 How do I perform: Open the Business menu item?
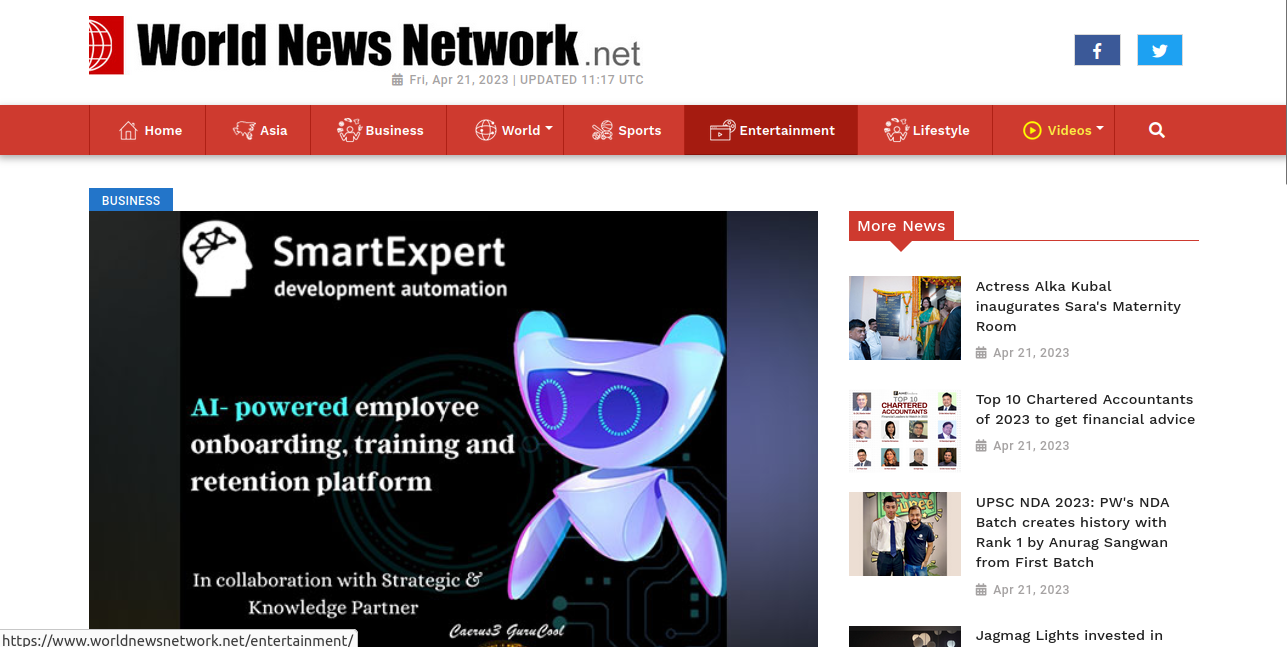coord(380,130)
